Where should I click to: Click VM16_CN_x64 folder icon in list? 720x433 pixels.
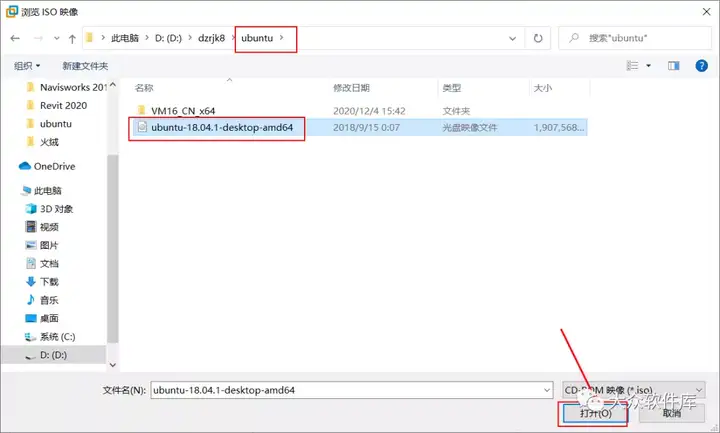click(x=142, y=110)
